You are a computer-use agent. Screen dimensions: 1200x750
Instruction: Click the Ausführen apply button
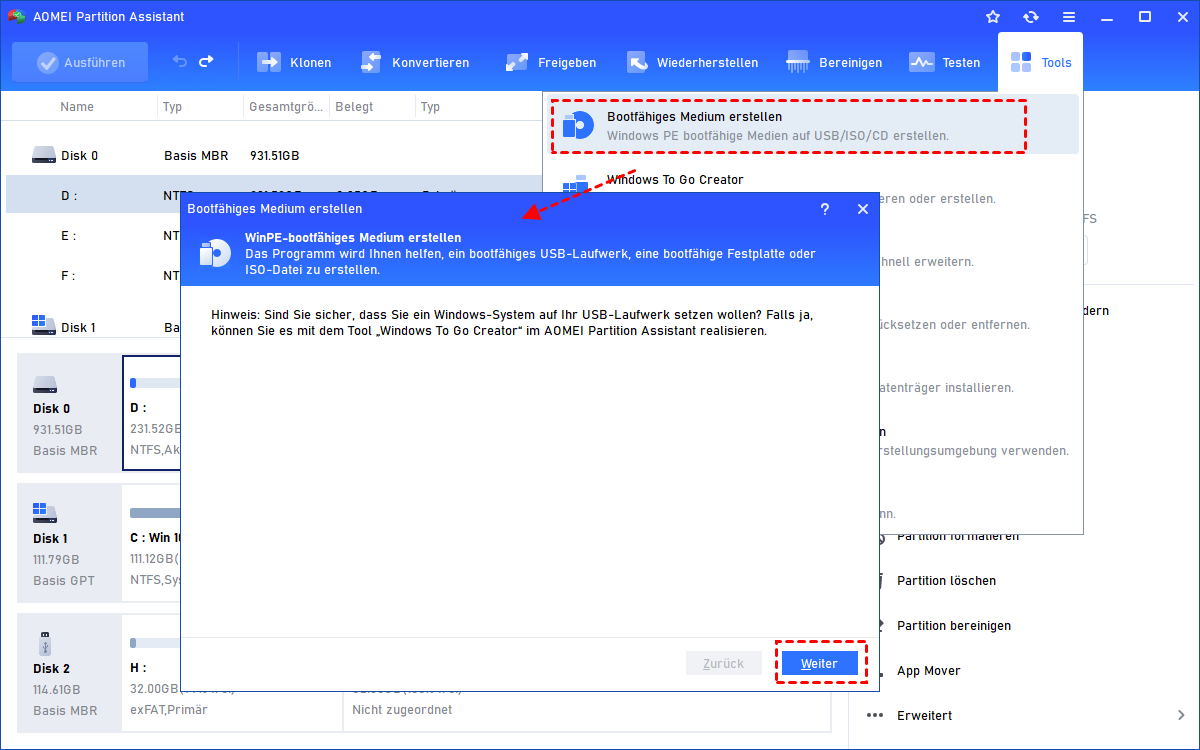80,62
